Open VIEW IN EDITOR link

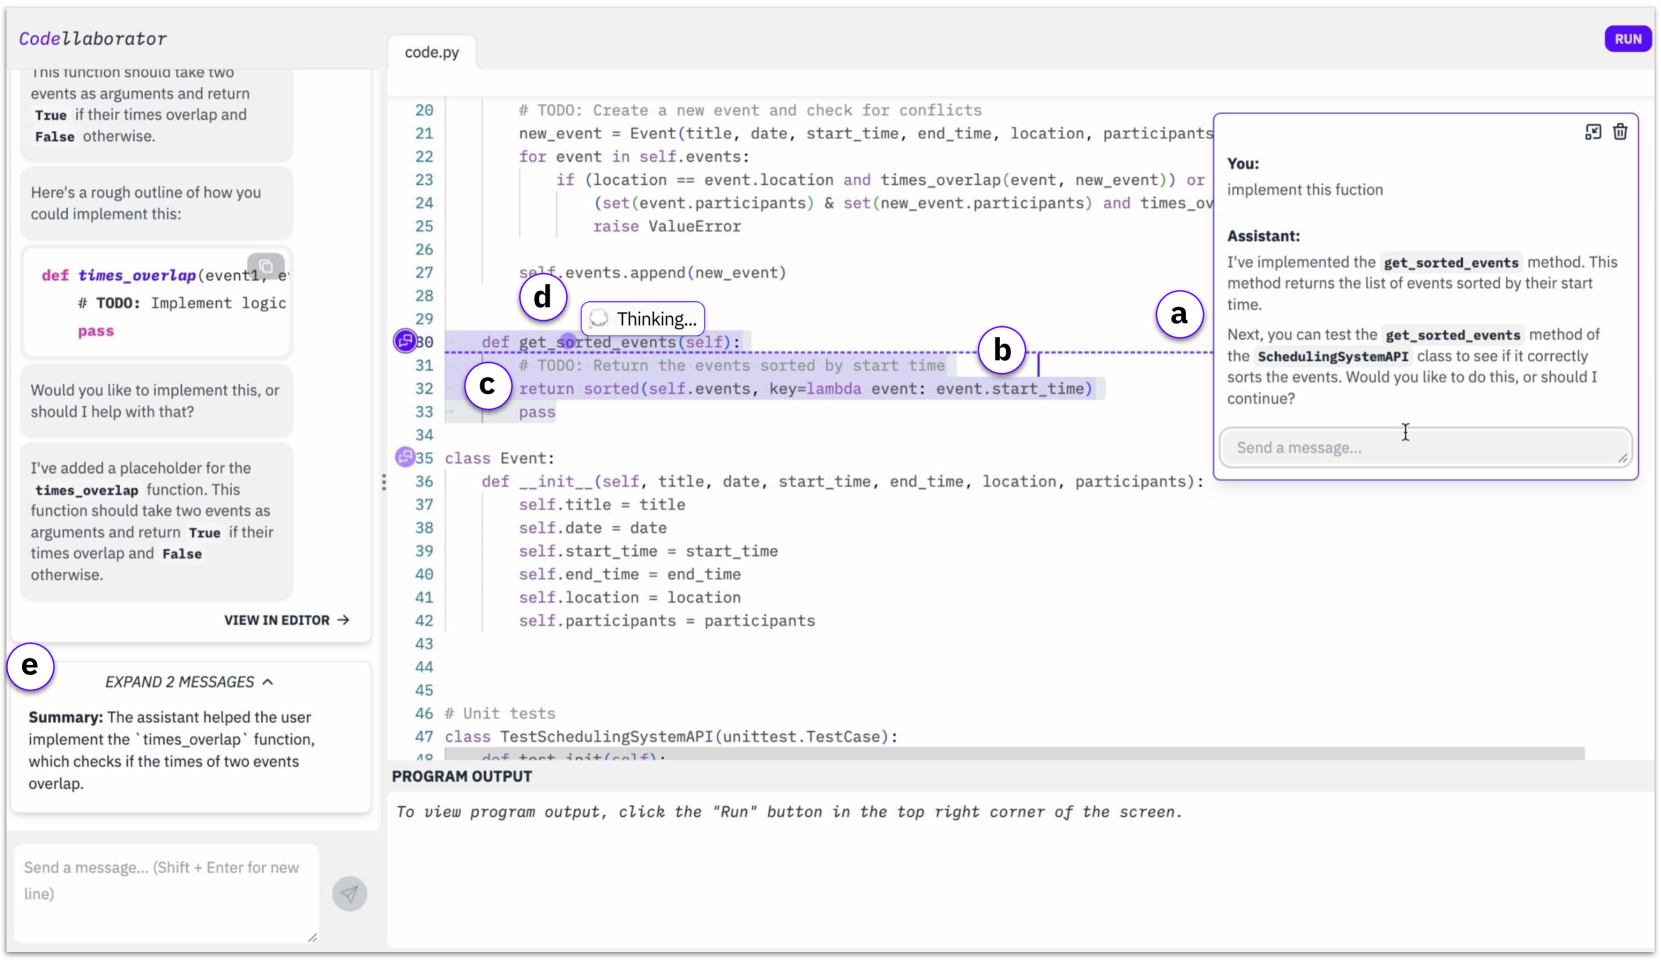coord(286,620)
